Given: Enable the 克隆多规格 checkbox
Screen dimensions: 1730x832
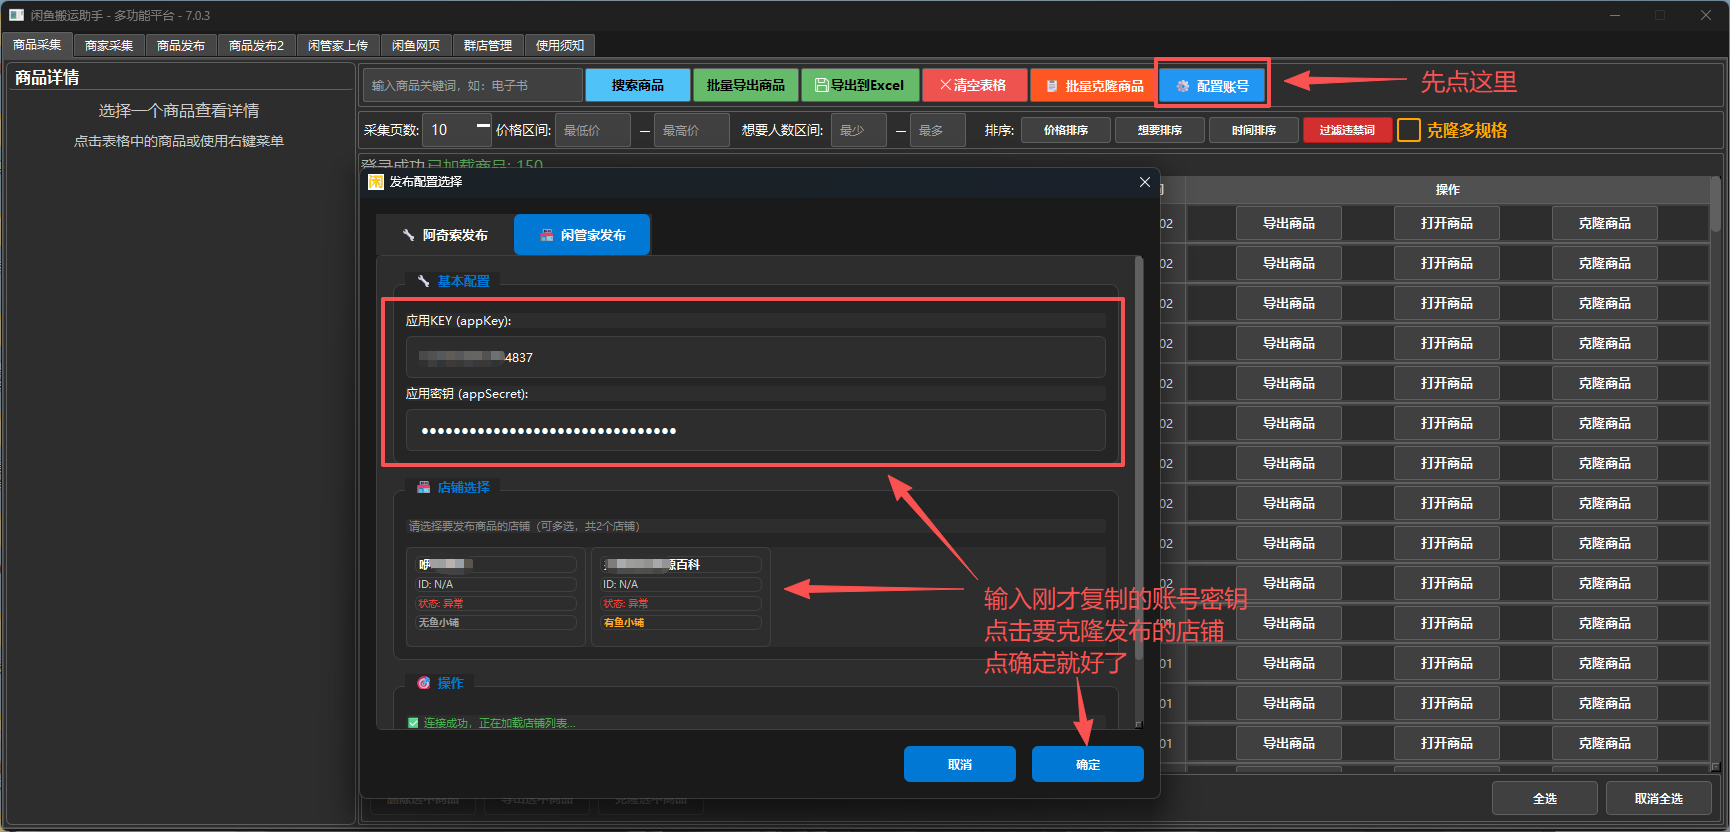Looking at the screenshot, I should coord(1408,131).
